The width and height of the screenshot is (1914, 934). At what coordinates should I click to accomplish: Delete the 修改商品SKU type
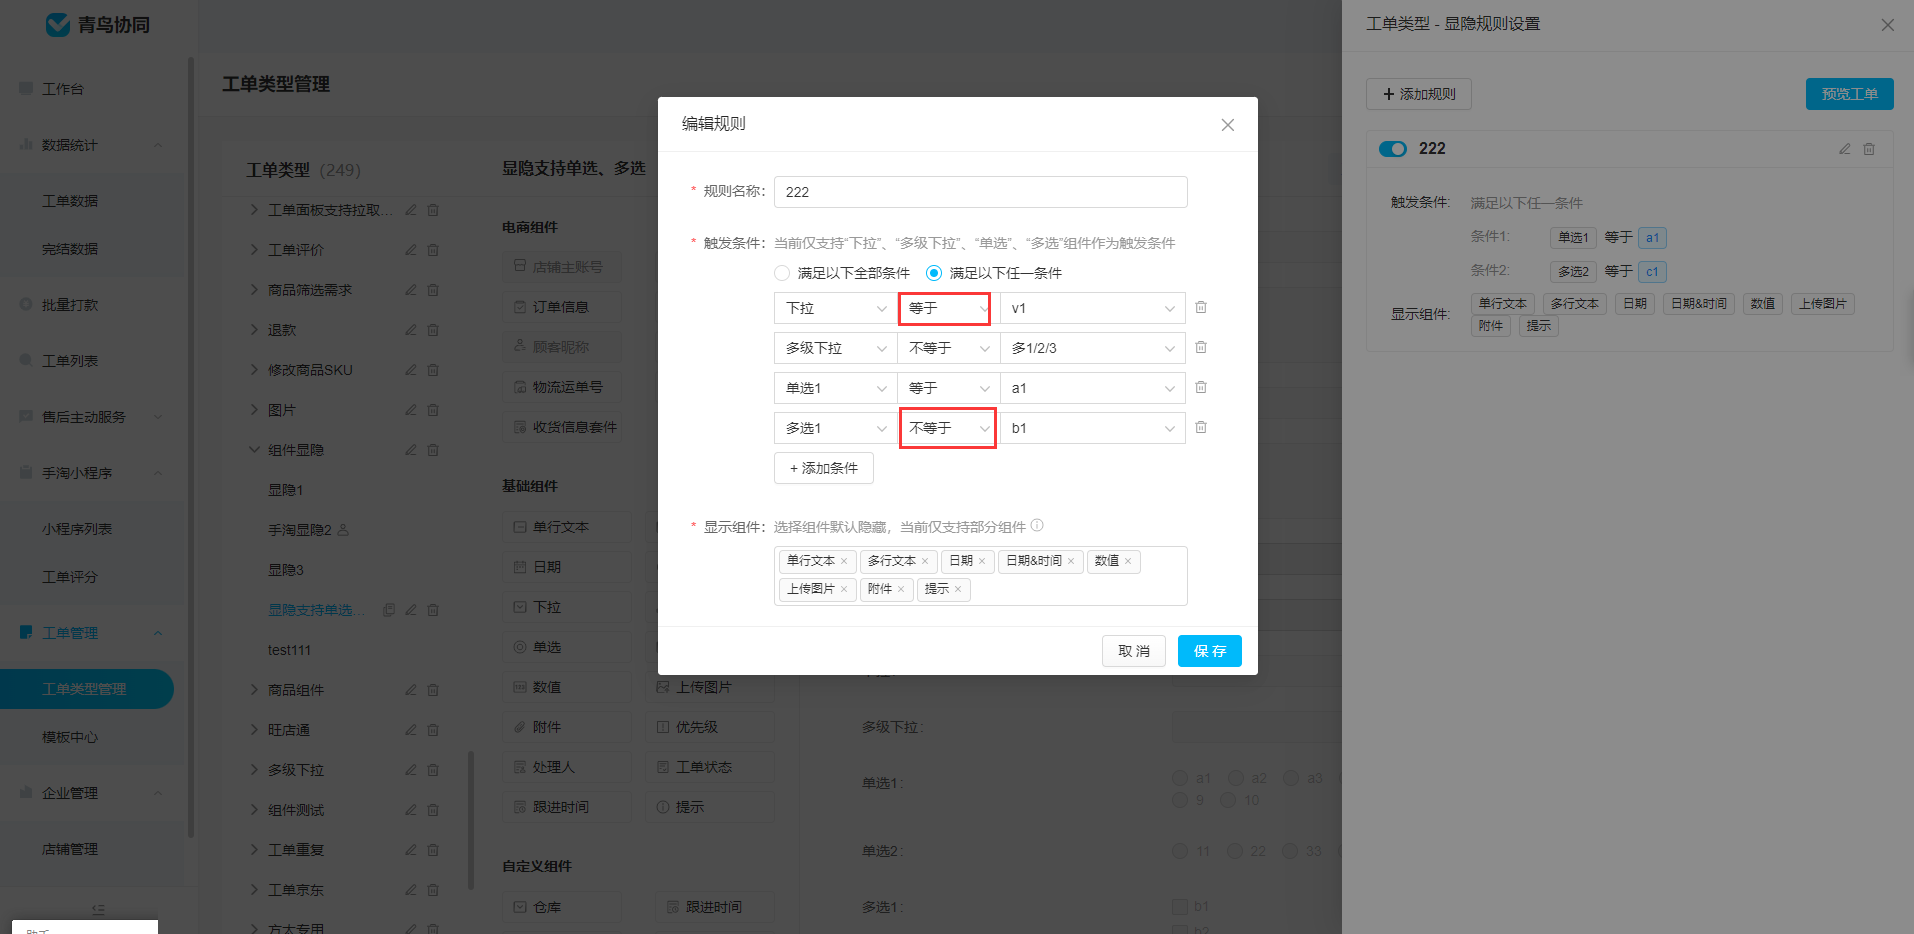pyautogui.click(x=433, y=370)
